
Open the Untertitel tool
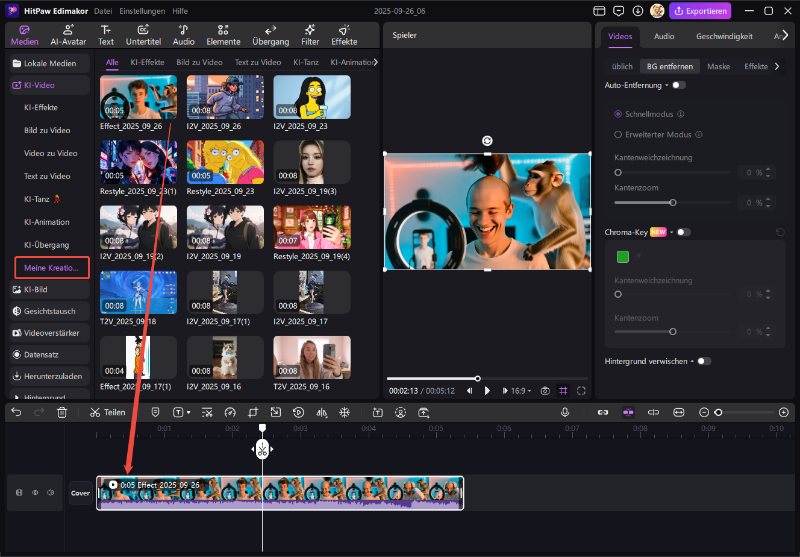(143, 35)
